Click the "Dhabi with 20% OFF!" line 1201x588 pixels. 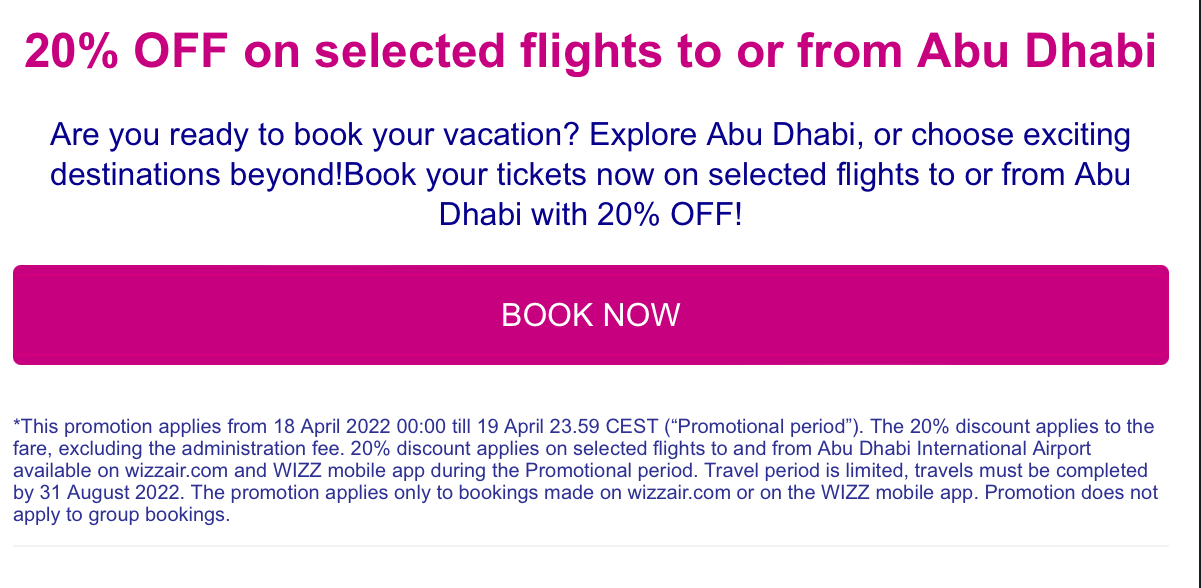591,214
